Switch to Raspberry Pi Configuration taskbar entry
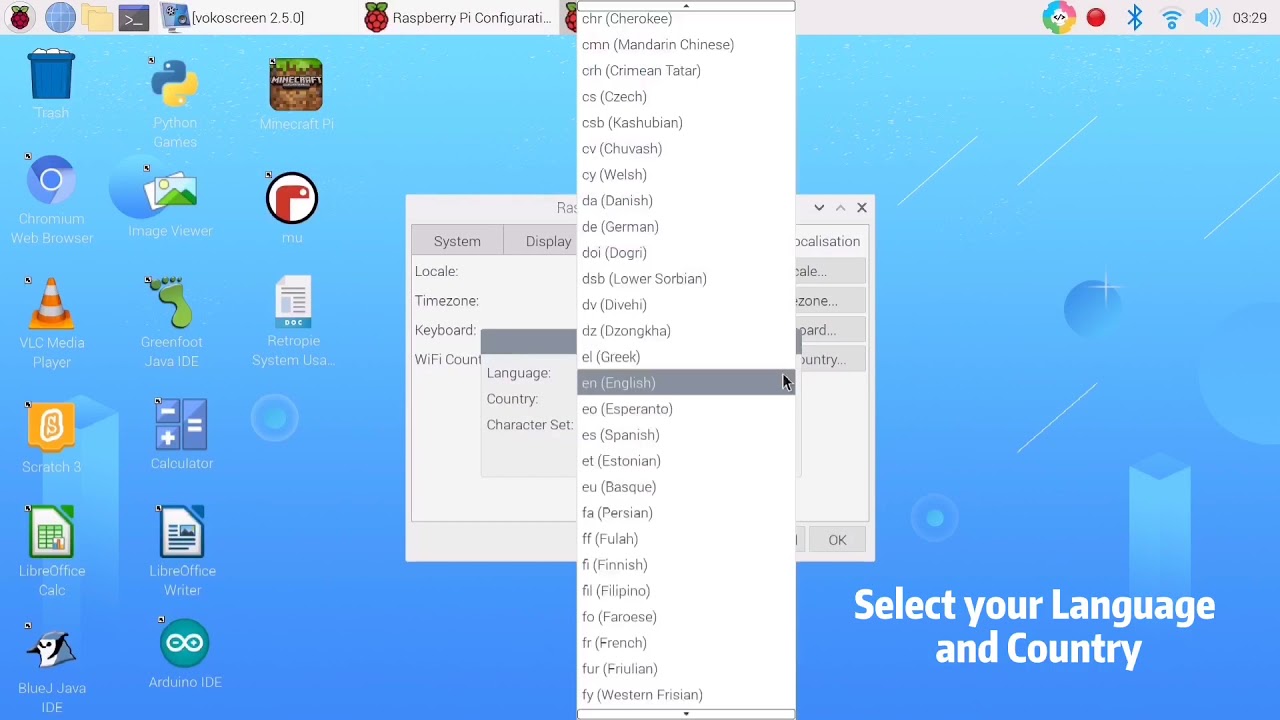This screenshot has height=720, width=1280. pos(460,17)
